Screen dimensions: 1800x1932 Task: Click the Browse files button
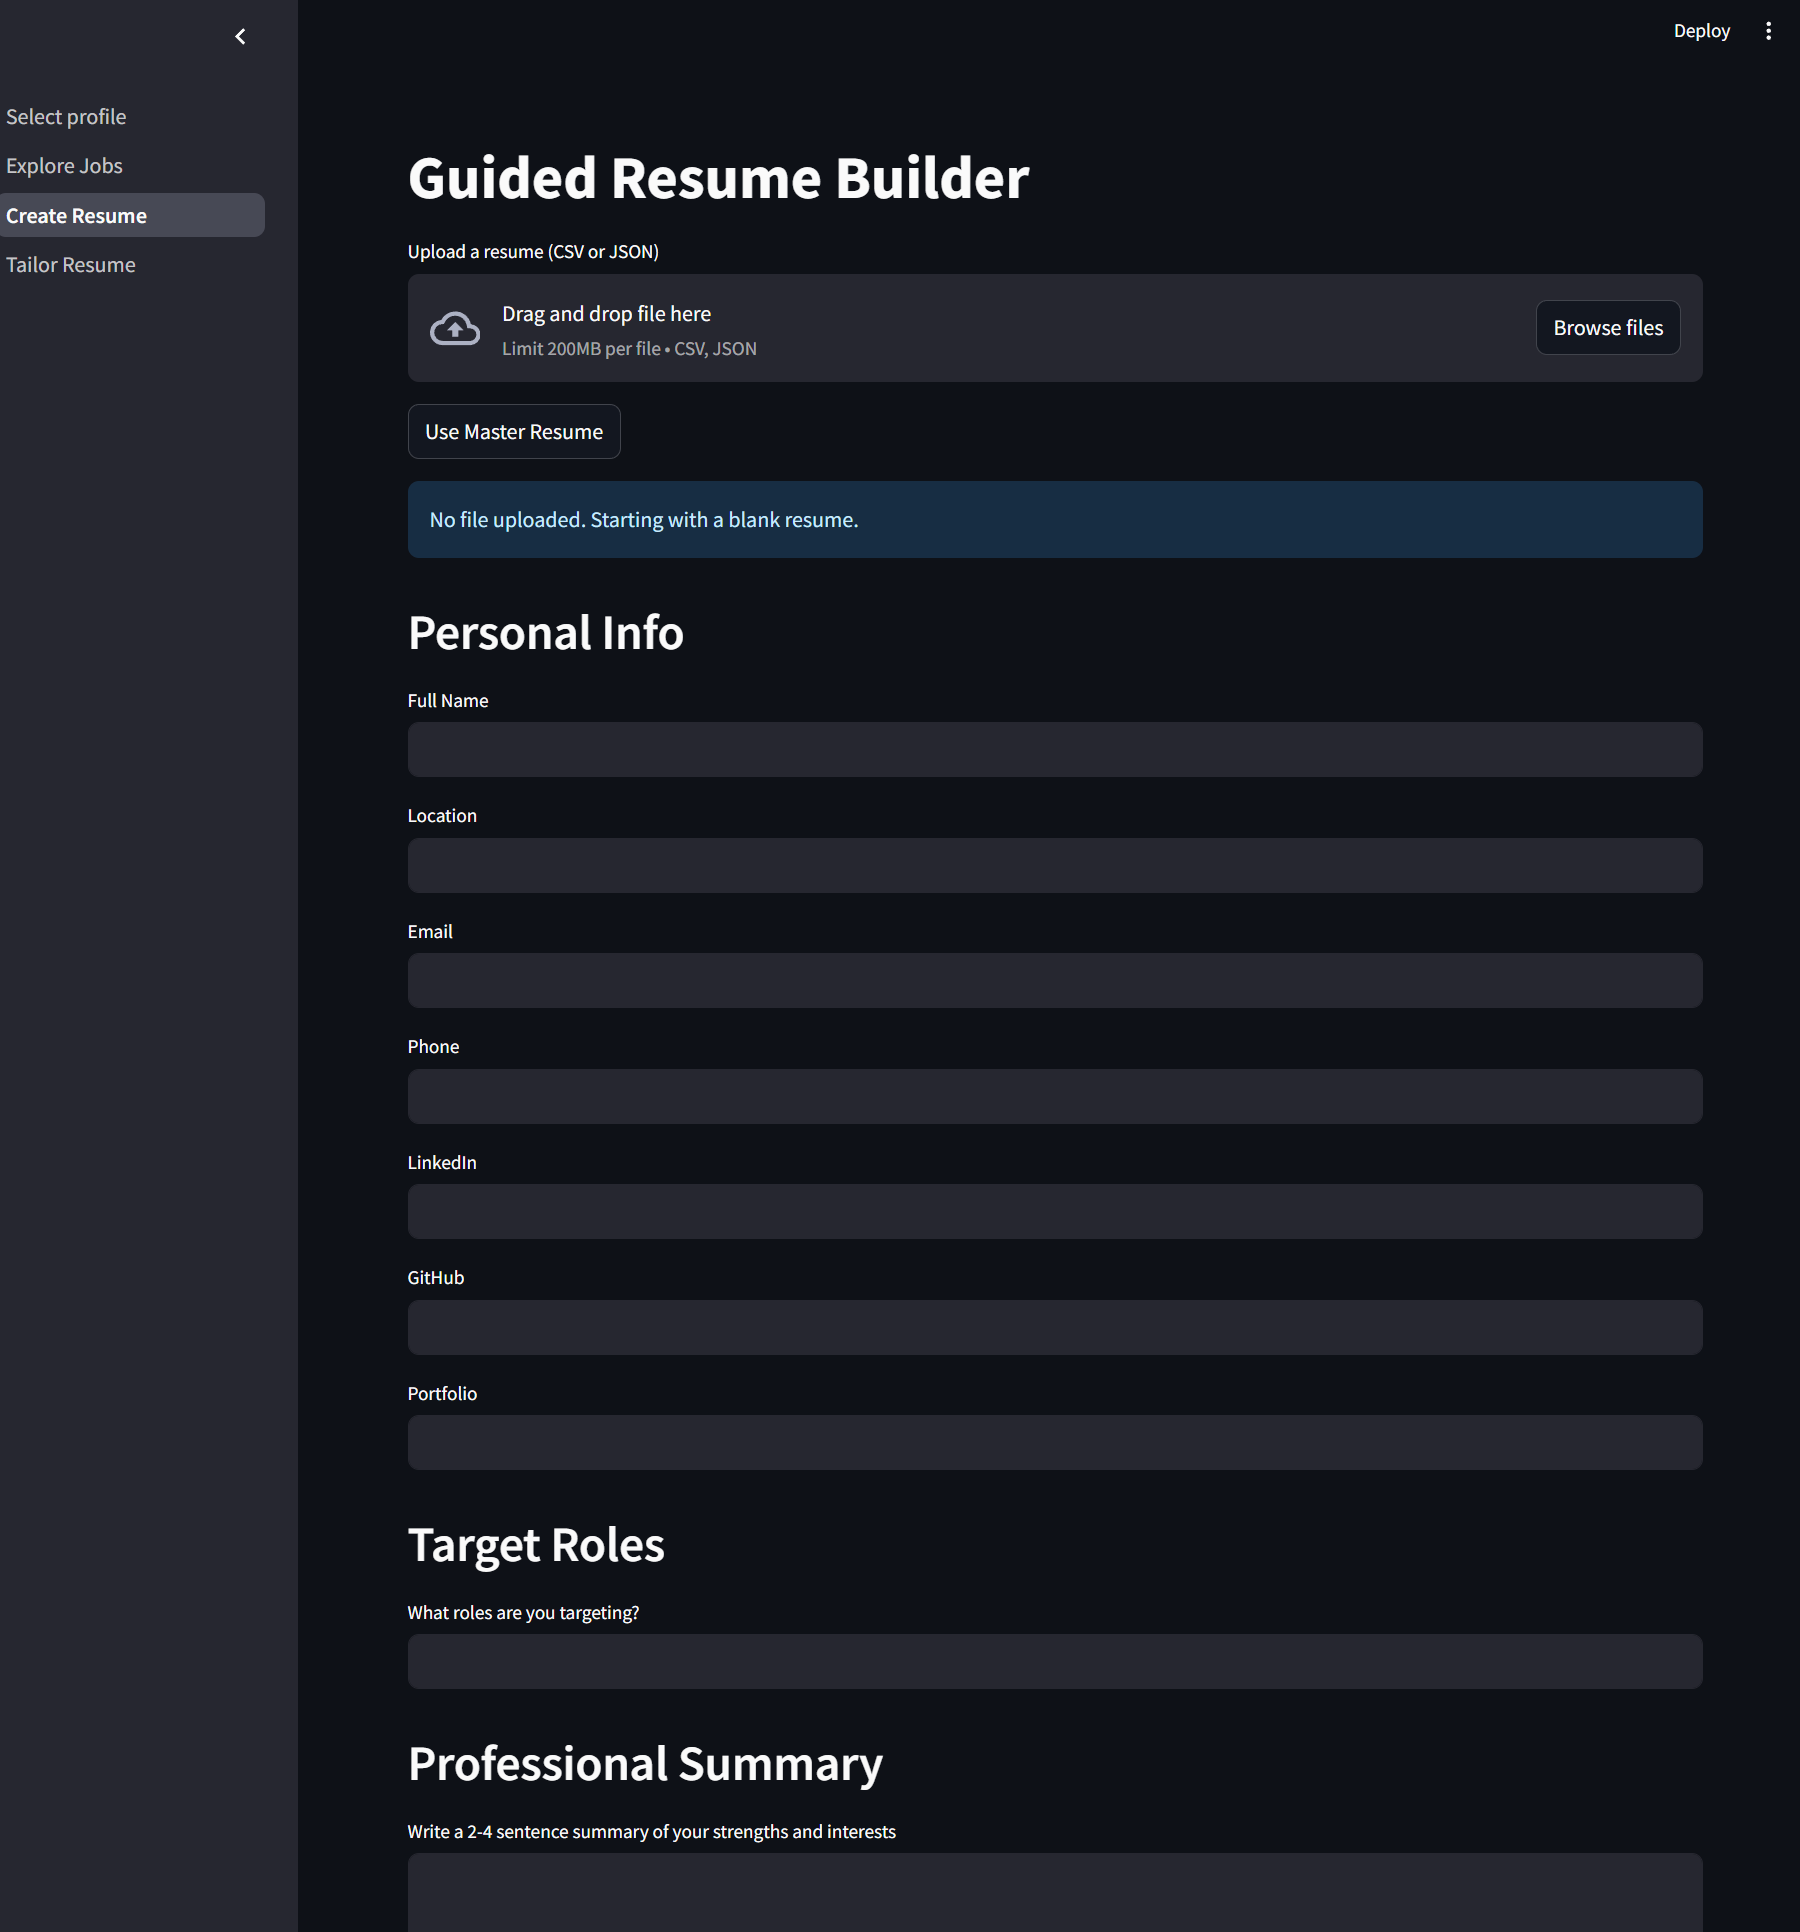(x=1607, y=328)
